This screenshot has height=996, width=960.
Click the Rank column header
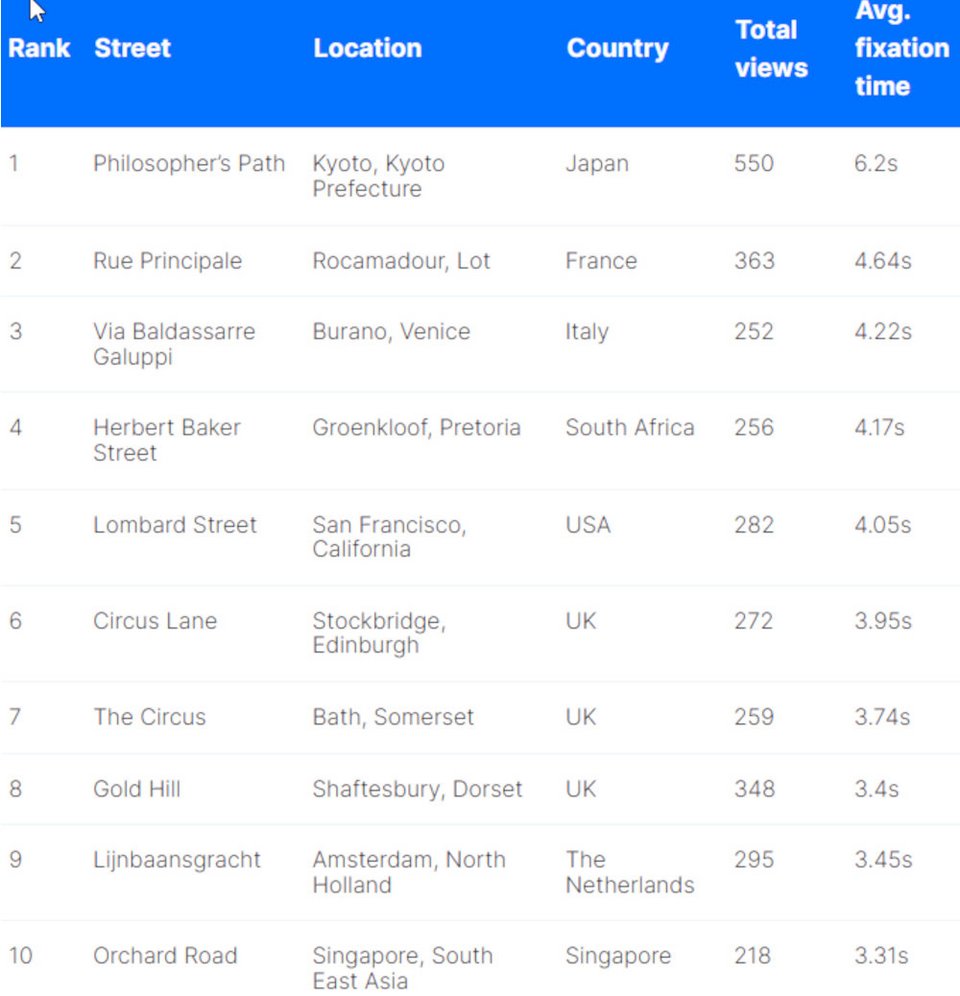[39, 48]
